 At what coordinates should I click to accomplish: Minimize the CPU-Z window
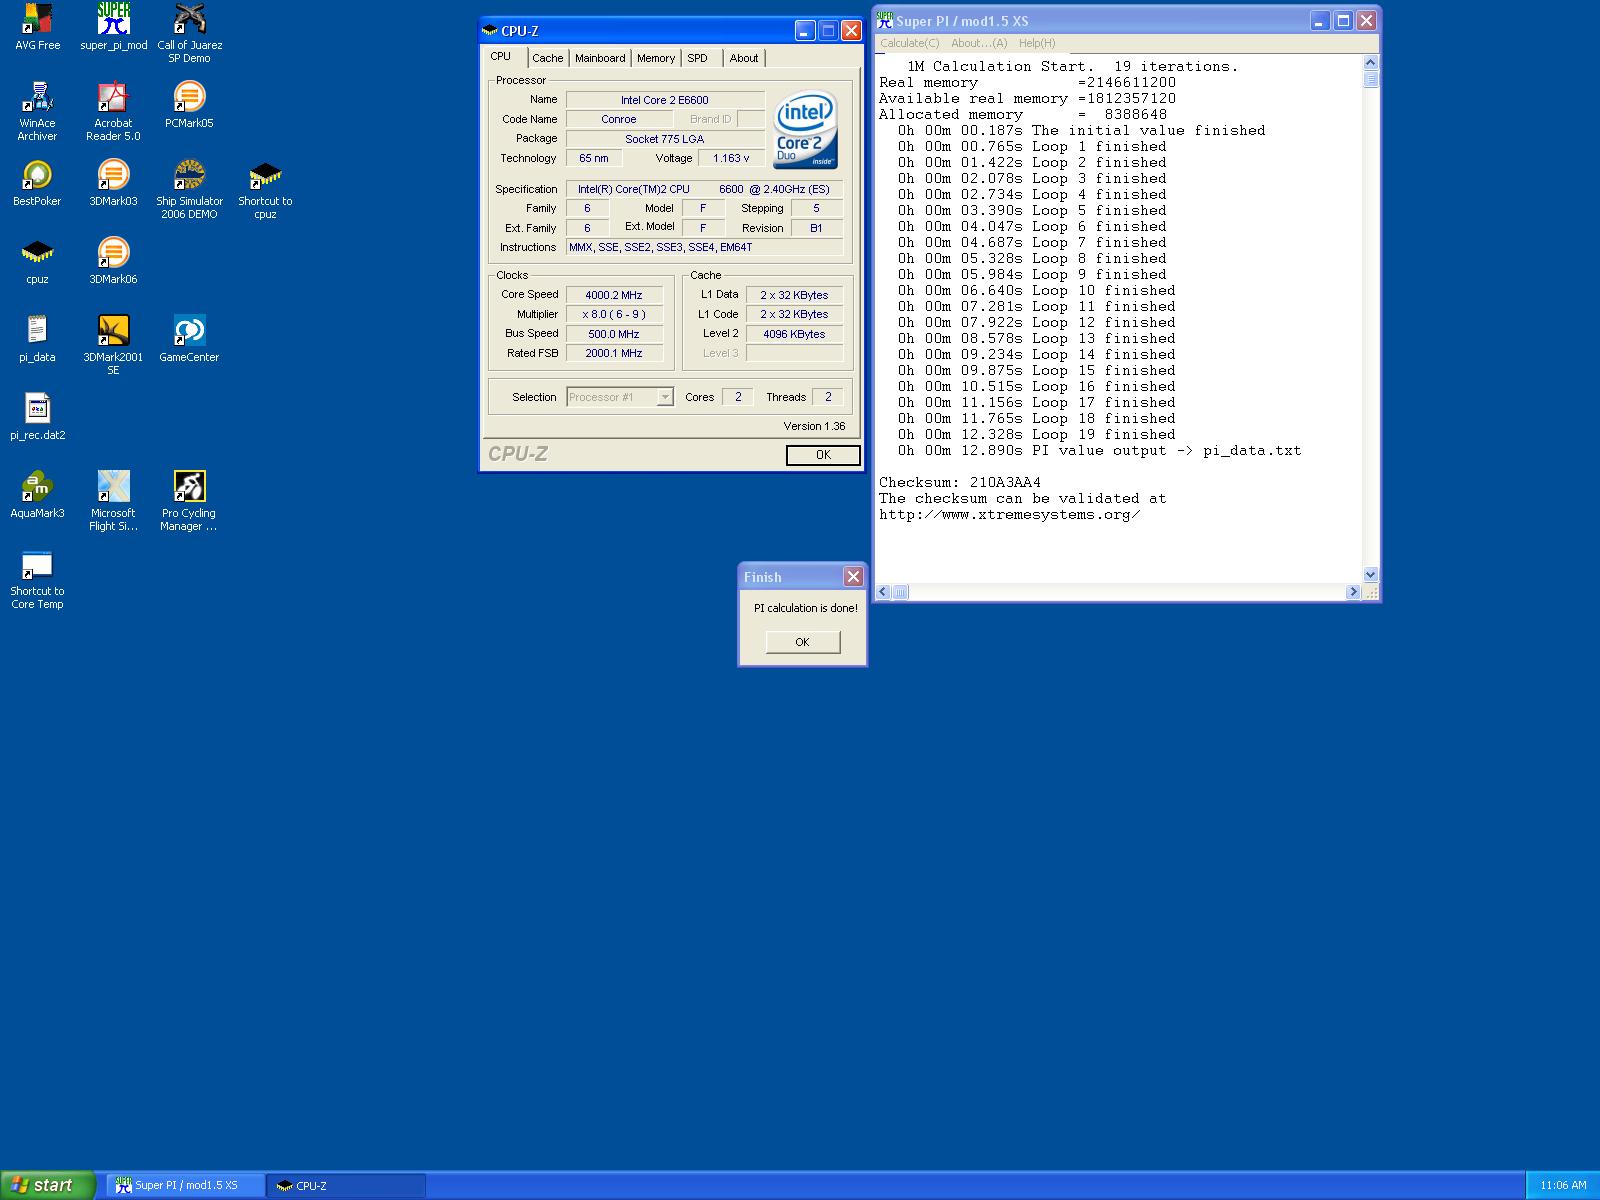805,31
